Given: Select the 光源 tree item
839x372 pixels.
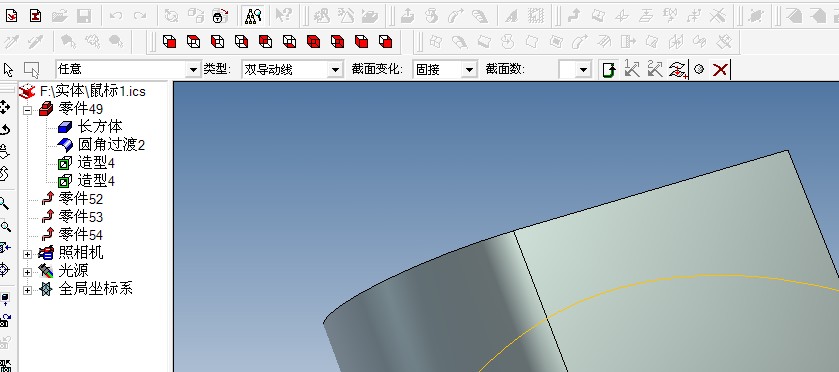Looking at the screenshot, I should (73, 271).
